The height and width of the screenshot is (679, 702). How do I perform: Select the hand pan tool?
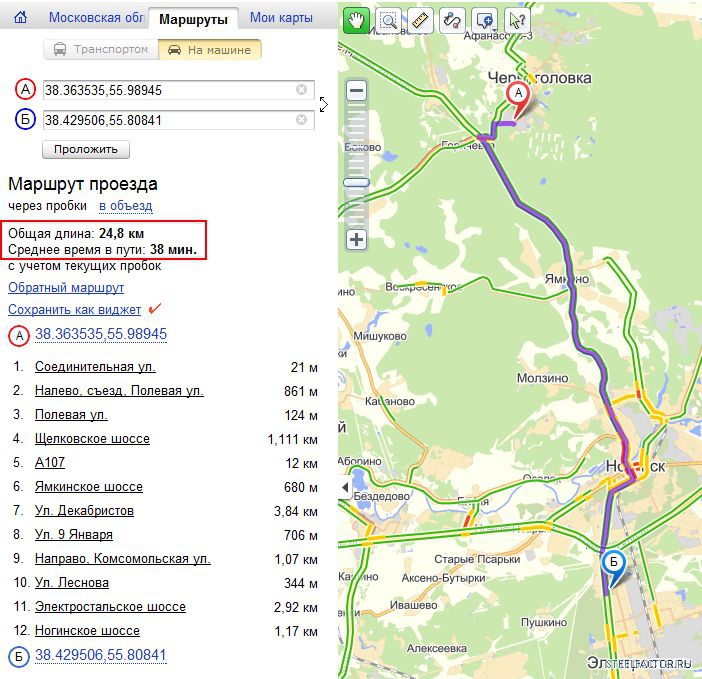[x=357, y=20]
